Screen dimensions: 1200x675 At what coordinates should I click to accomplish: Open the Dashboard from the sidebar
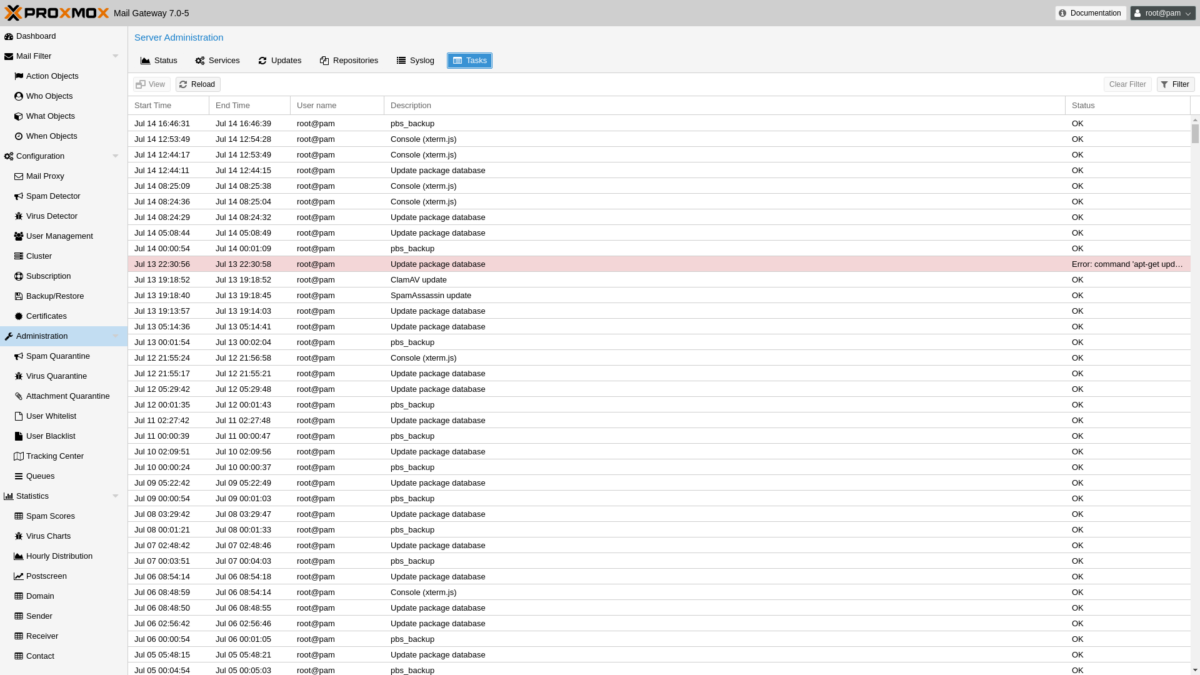(x=38, y=36)
